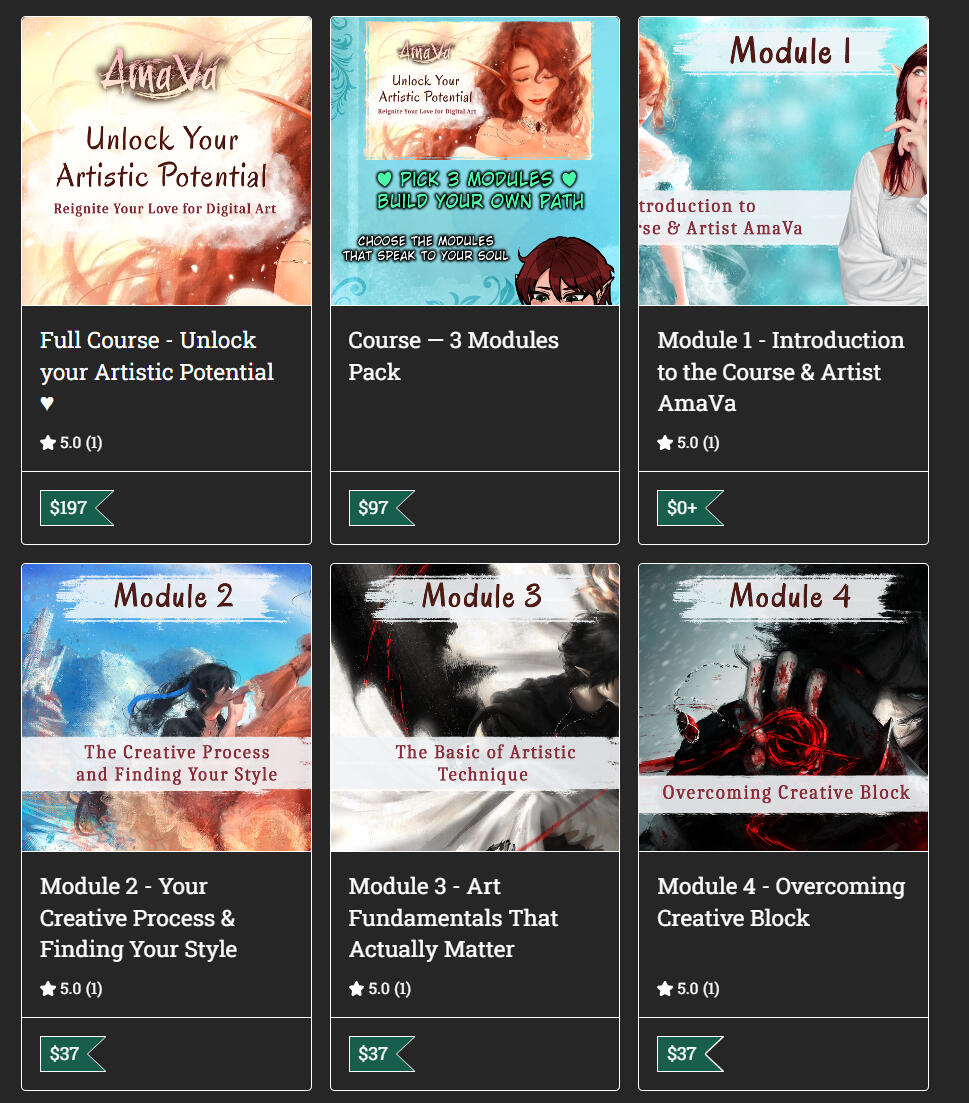Open the Module 1 cover image
Screen dimensions: 969x1103
tap(783, 161)
